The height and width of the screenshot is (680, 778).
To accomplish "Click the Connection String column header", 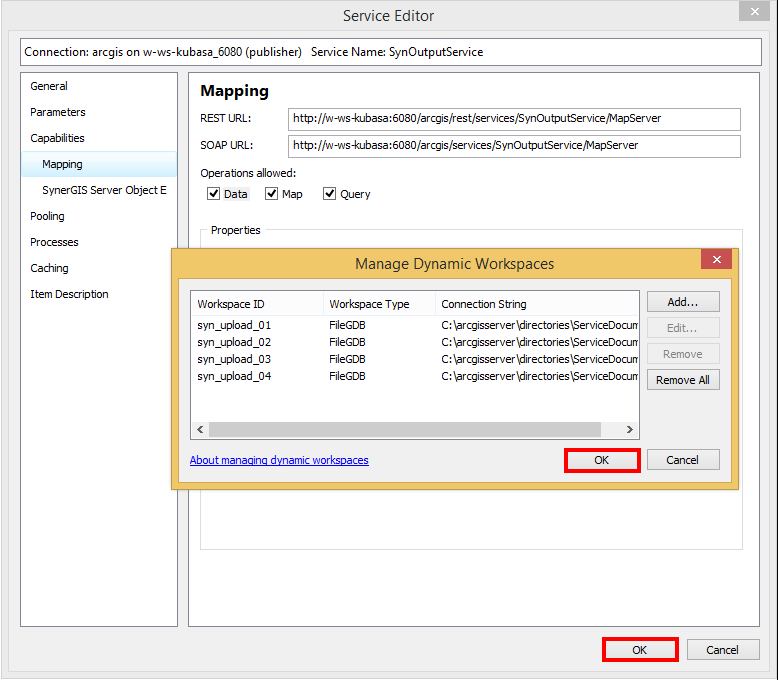I will click(x=537, y=304).
